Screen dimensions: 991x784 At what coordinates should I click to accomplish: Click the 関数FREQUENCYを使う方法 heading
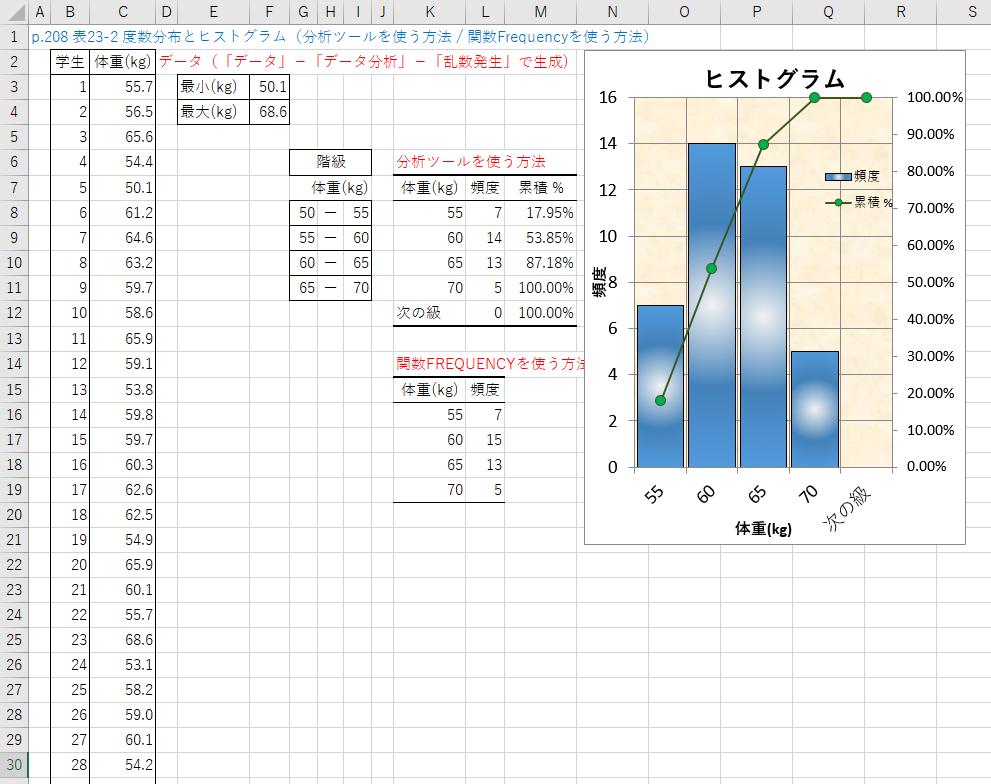[x=490, y=364]
